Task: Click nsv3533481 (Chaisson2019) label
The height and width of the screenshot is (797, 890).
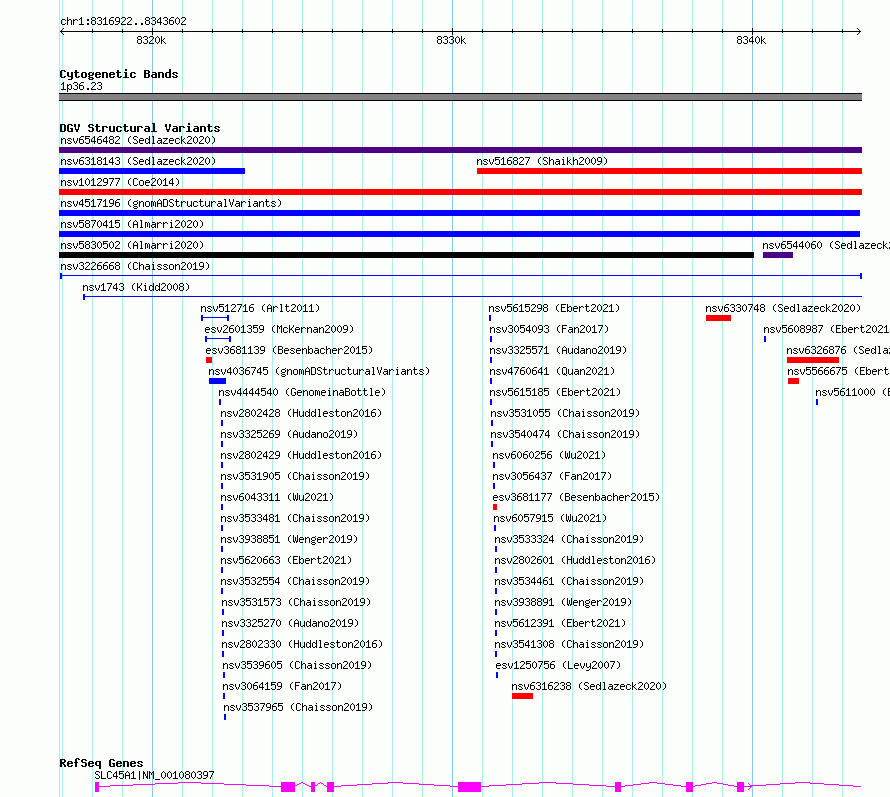Action: point(295,518)
